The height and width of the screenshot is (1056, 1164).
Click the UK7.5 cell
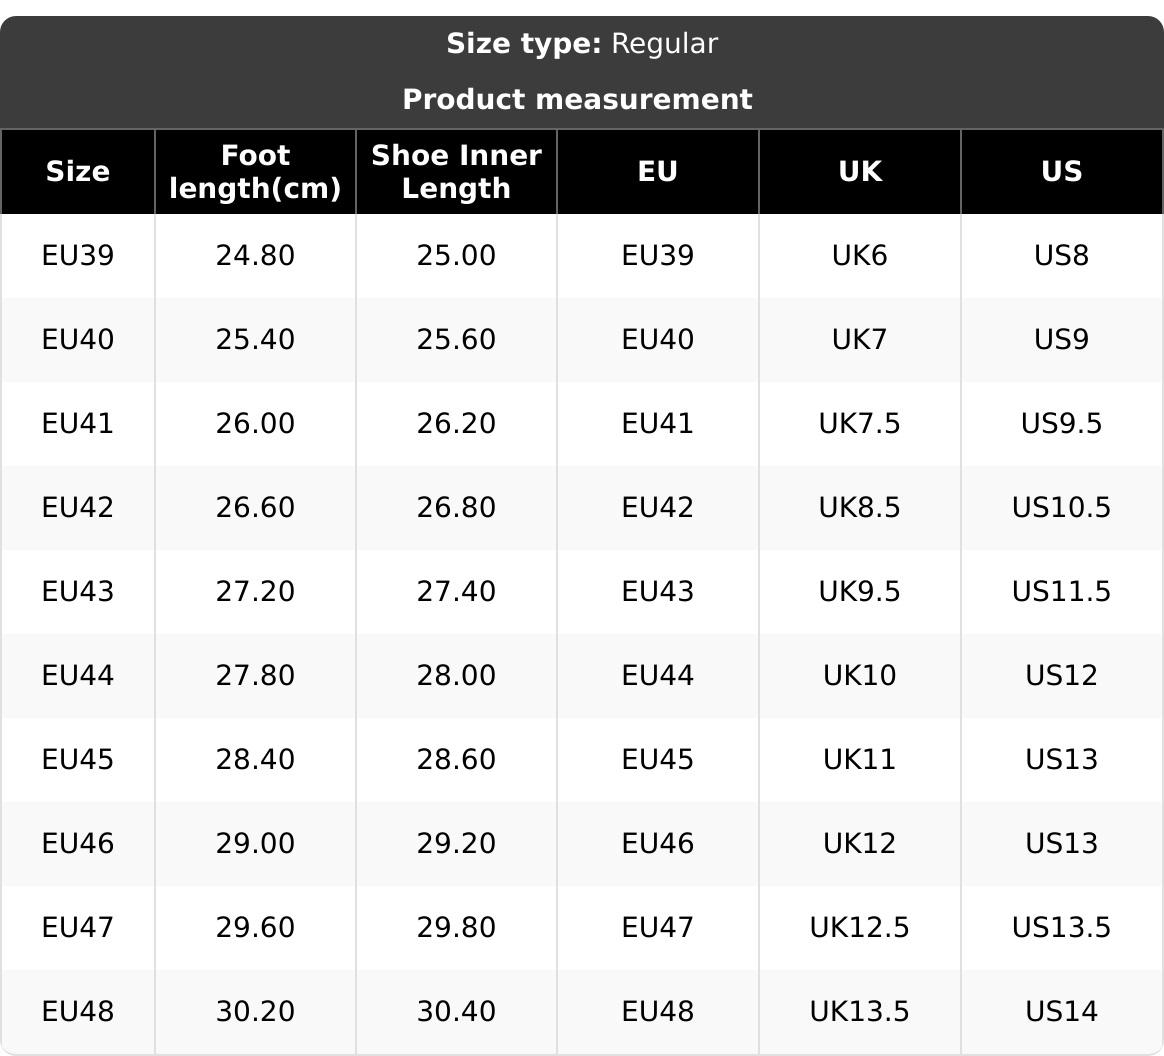pos(859,424)
